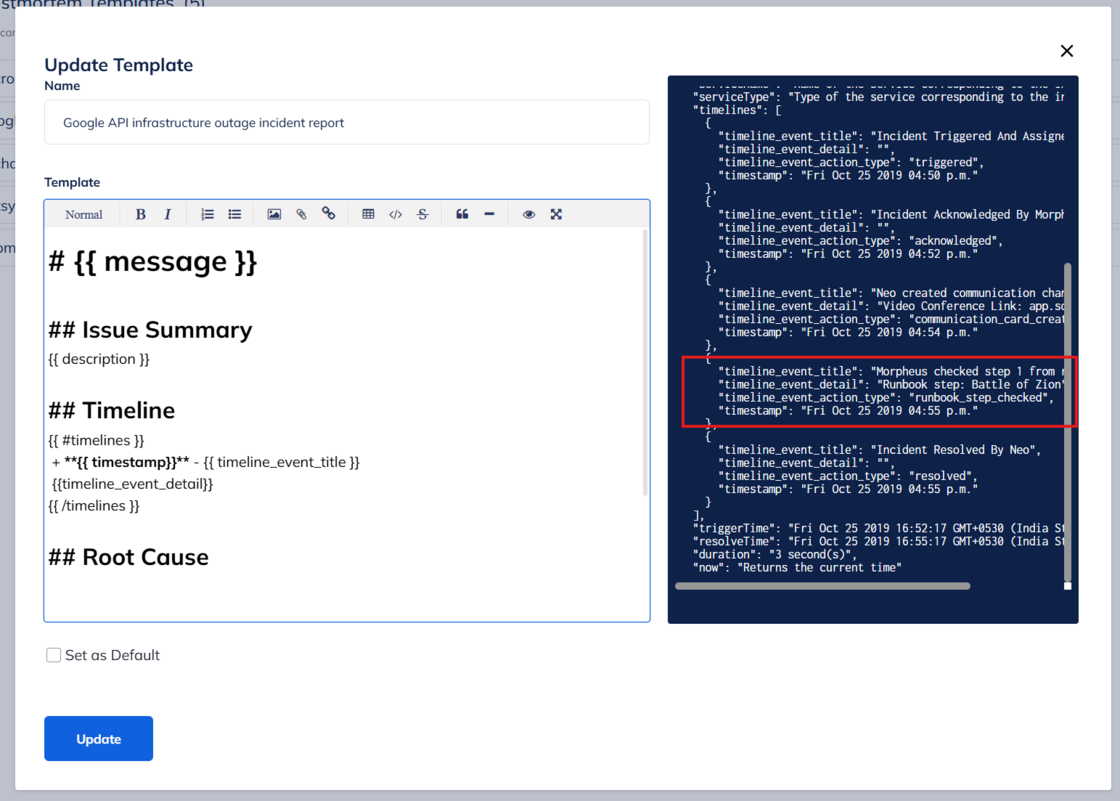Click the "now": "Returns the current time" line
This screenshot has width=1120, height=801.
[797, 567]
